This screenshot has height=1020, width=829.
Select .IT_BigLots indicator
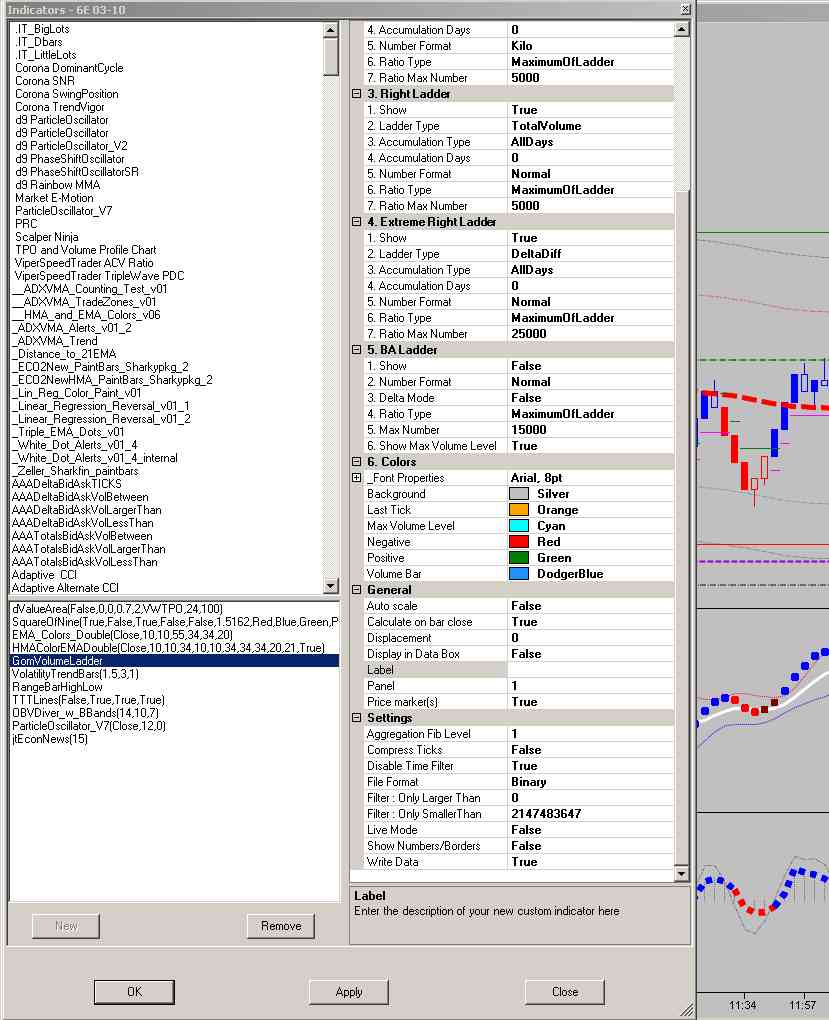pos(42,29)
